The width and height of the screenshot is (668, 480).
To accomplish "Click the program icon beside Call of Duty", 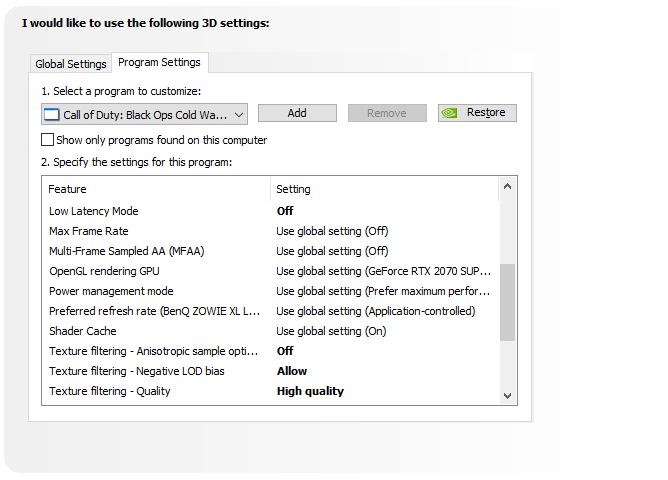I will coord(52,115).
